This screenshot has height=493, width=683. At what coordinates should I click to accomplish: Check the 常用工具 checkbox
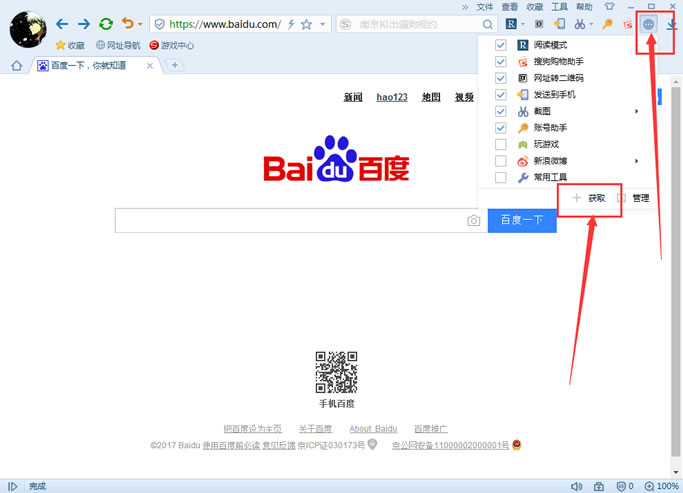(x=500, y=178)
